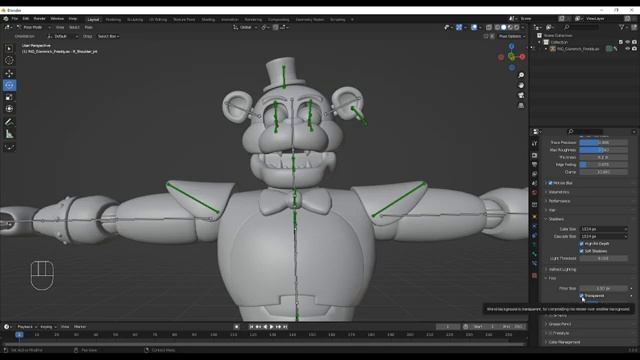Screen dimensions: 640x360
Task: Open the Window menu
Action: point(57,19)
